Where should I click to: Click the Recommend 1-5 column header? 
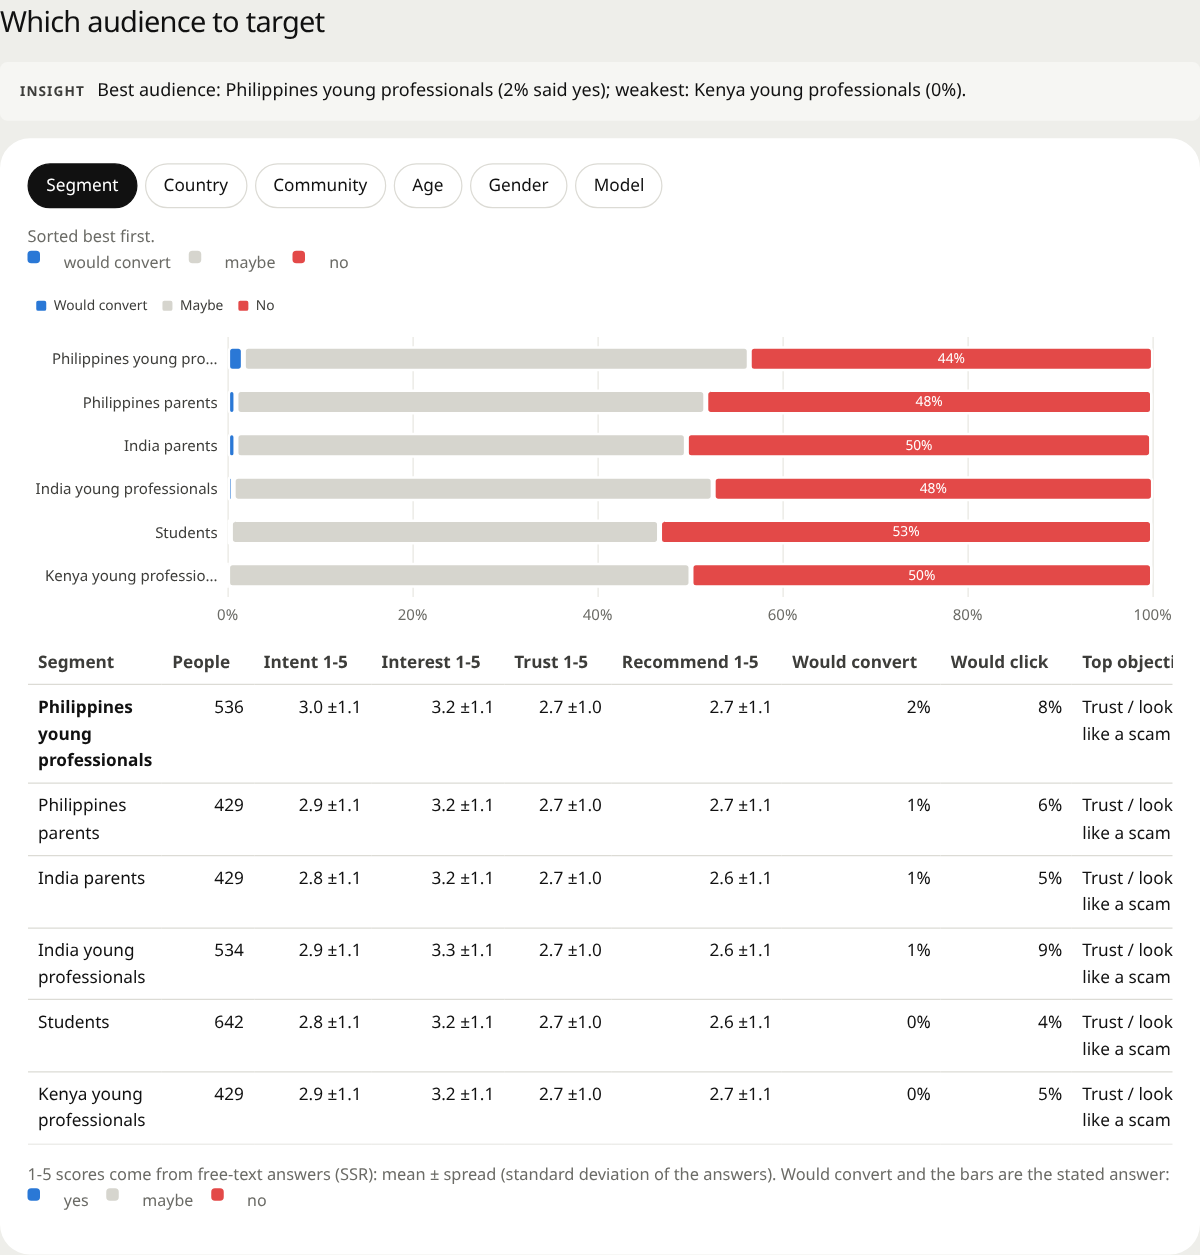click(690, 662)
